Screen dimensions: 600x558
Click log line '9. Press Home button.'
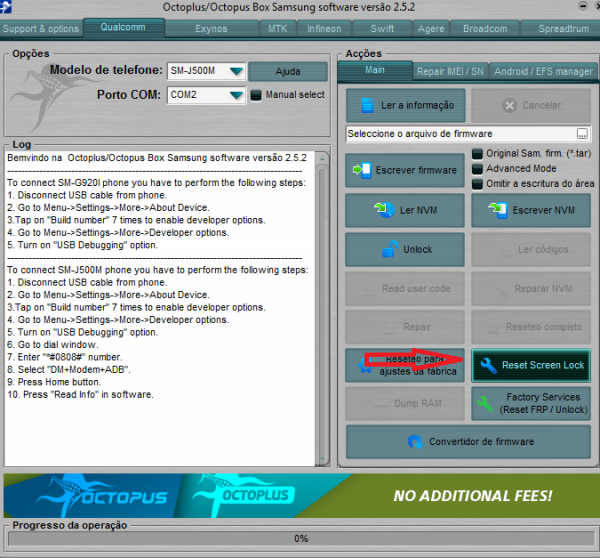tap(54, 382)
